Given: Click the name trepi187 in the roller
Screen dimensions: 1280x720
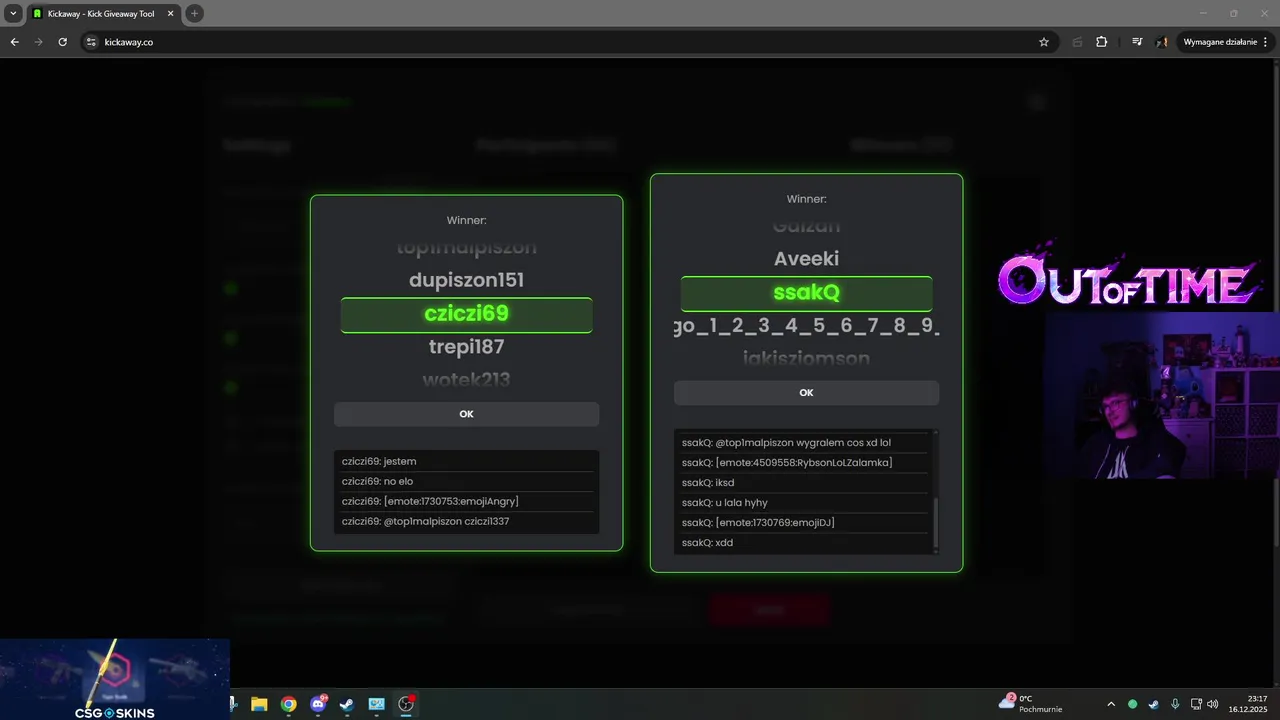Looking at the screenshot, I should point(466,347).
